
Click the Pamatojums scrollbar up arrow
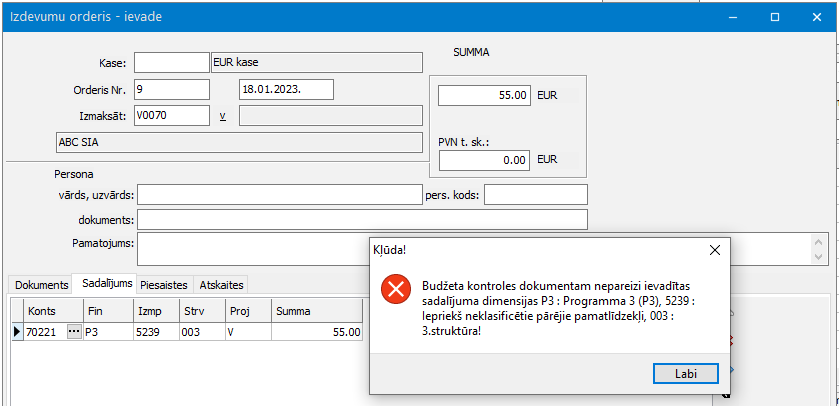point(817,242)
